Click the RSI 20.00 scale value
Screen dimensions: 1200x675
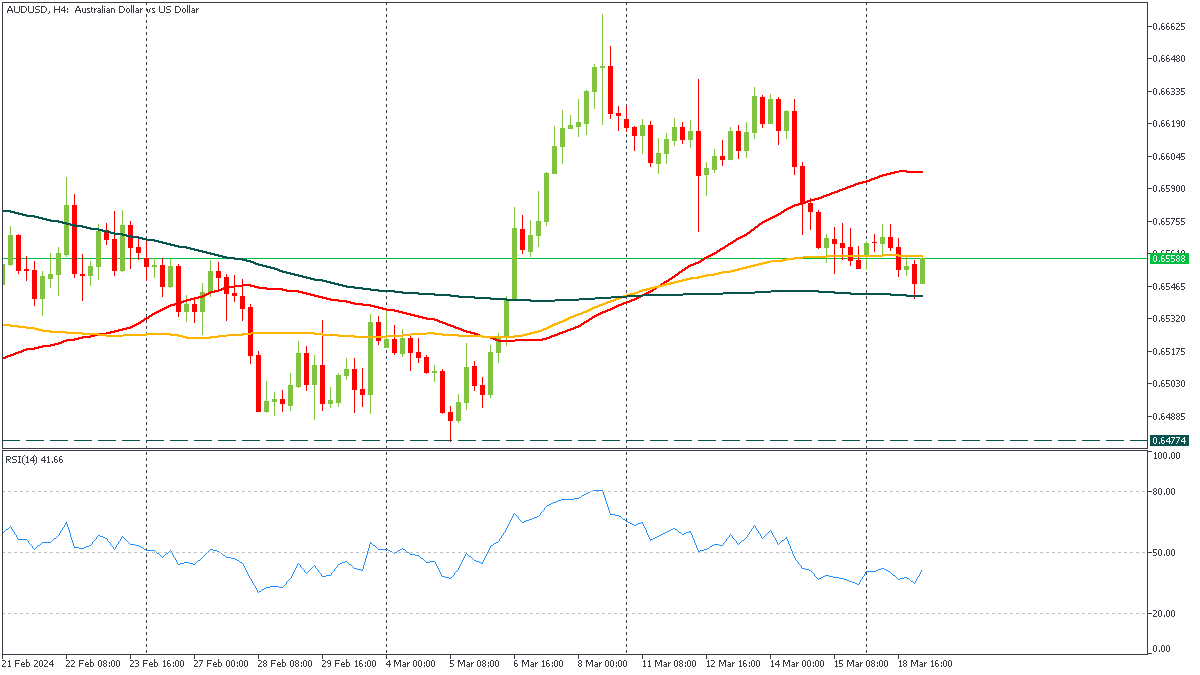(1165, 613)
